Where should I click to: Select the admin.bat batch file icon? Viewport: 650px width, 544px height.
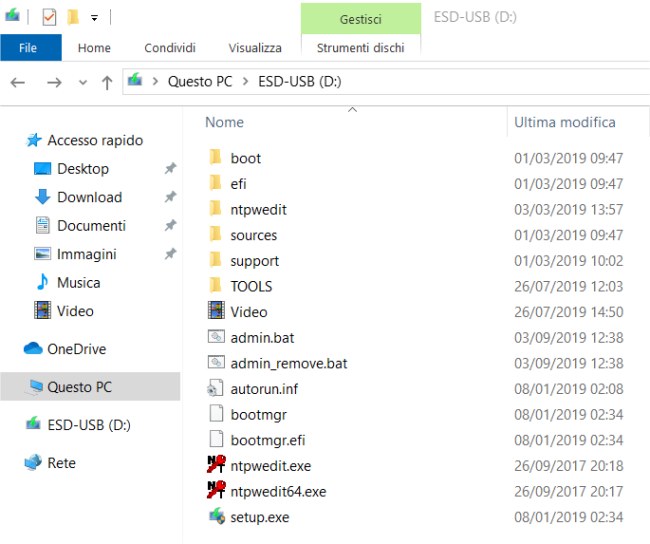click(215, 338)
